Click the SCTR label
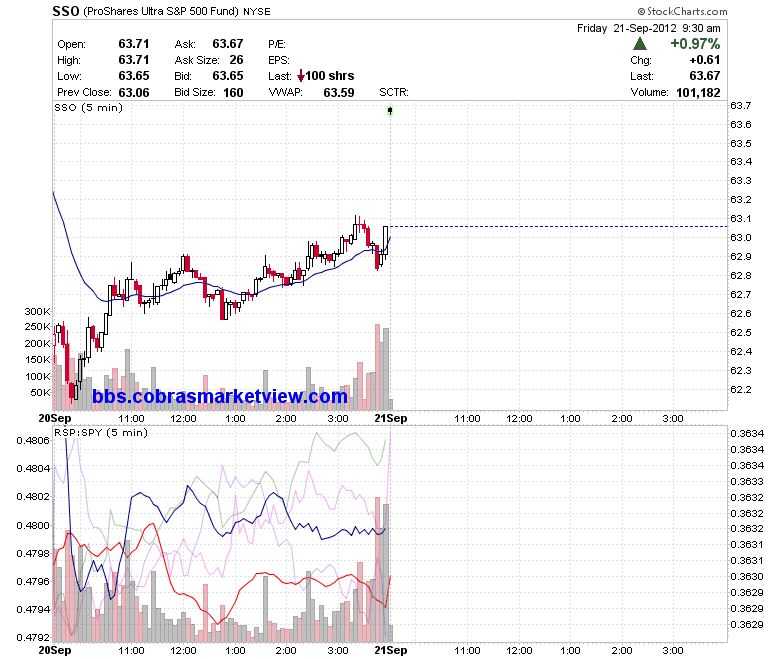The width and height of the screenshot is (780, 659). [393, 93]
